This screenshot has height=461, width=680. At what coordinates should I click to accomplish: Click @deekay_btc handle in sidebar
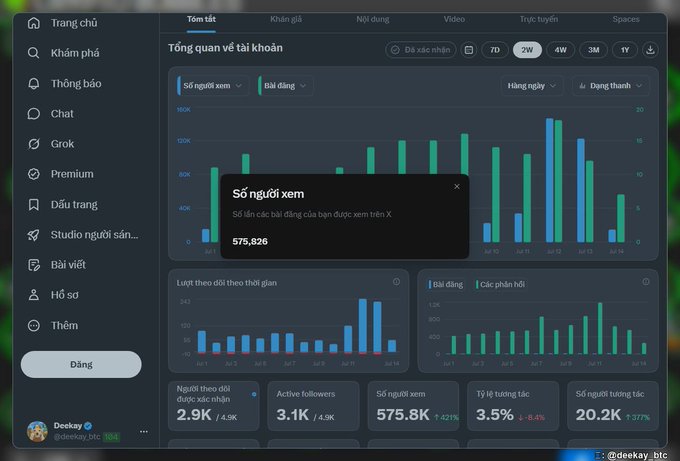click(x=77, y=437)
